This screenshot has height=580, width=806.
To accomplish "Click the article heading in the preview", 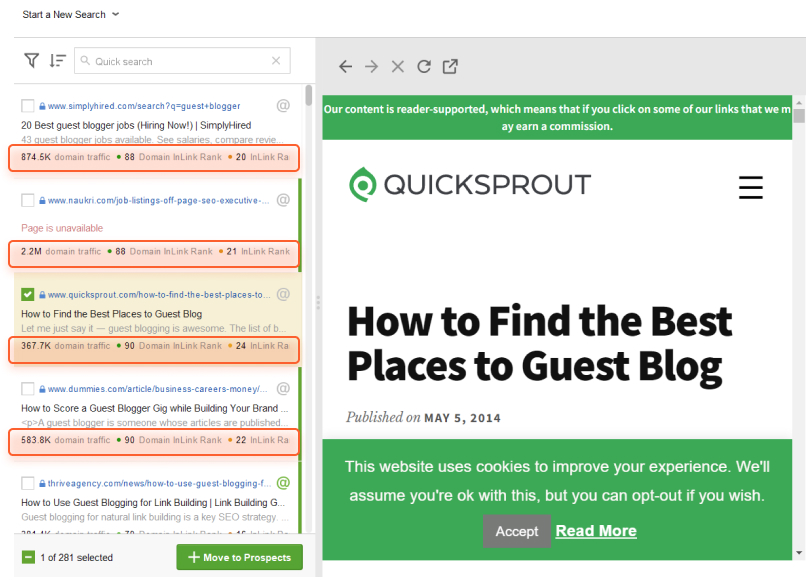I will click(539, 343).
